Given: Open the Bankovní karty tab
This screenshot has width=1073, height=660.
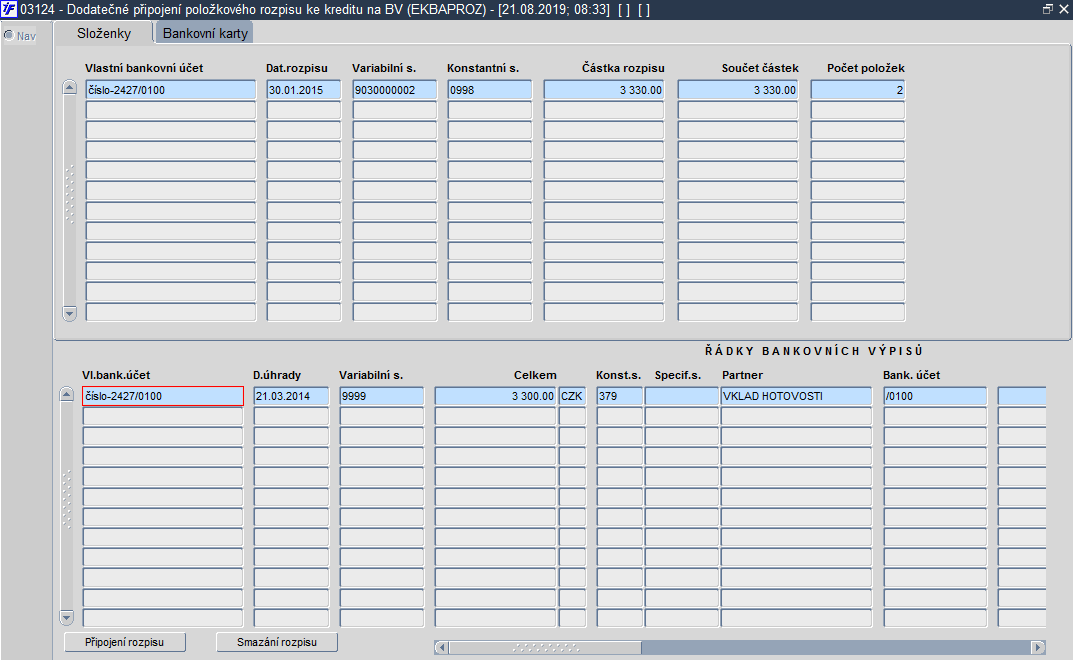Looking at the screenshot, I should [x=205, y=33].
